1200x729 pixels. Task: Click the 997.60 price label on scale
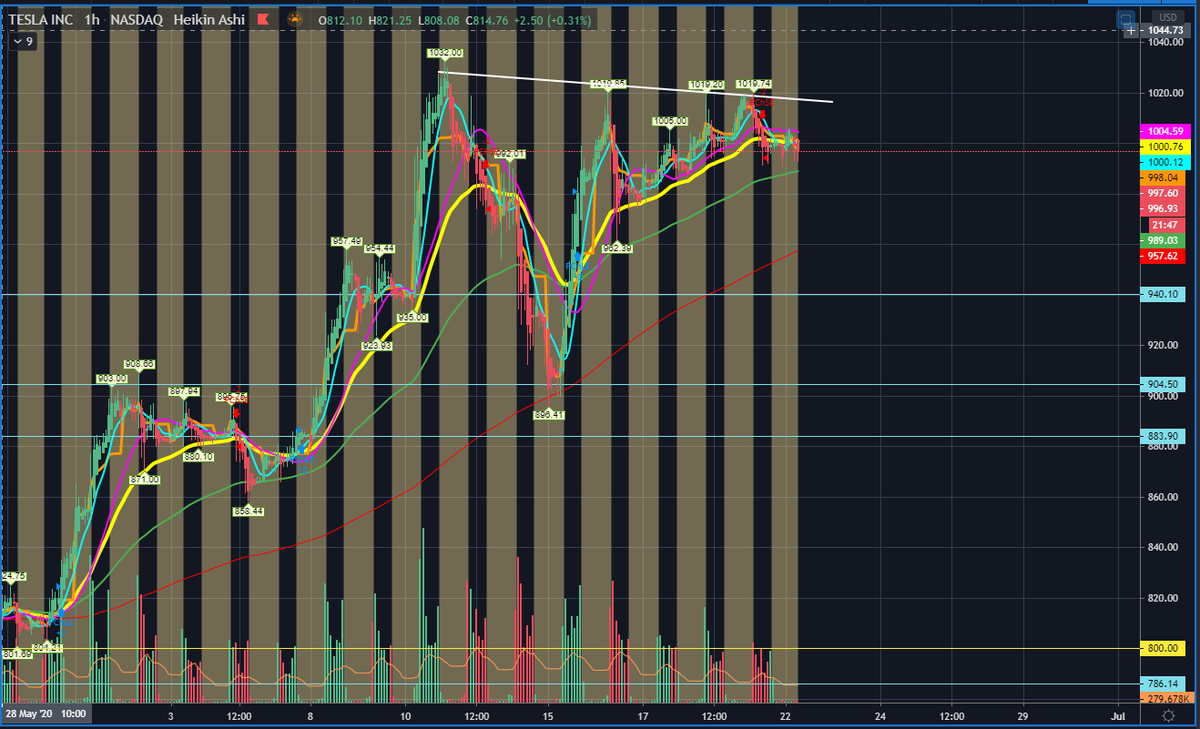coord(1160,193)
